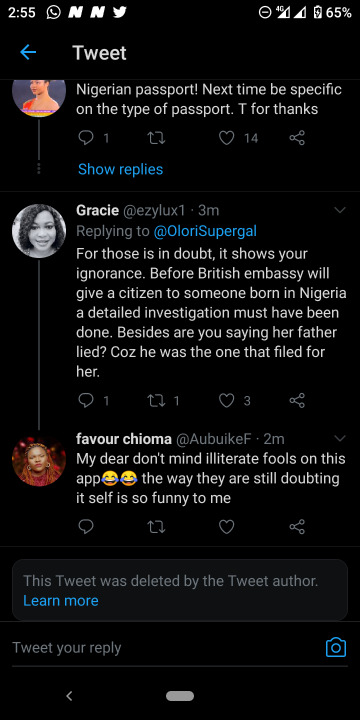View Gracie's profile picture

pyautogui.click(x=39, y=231)
